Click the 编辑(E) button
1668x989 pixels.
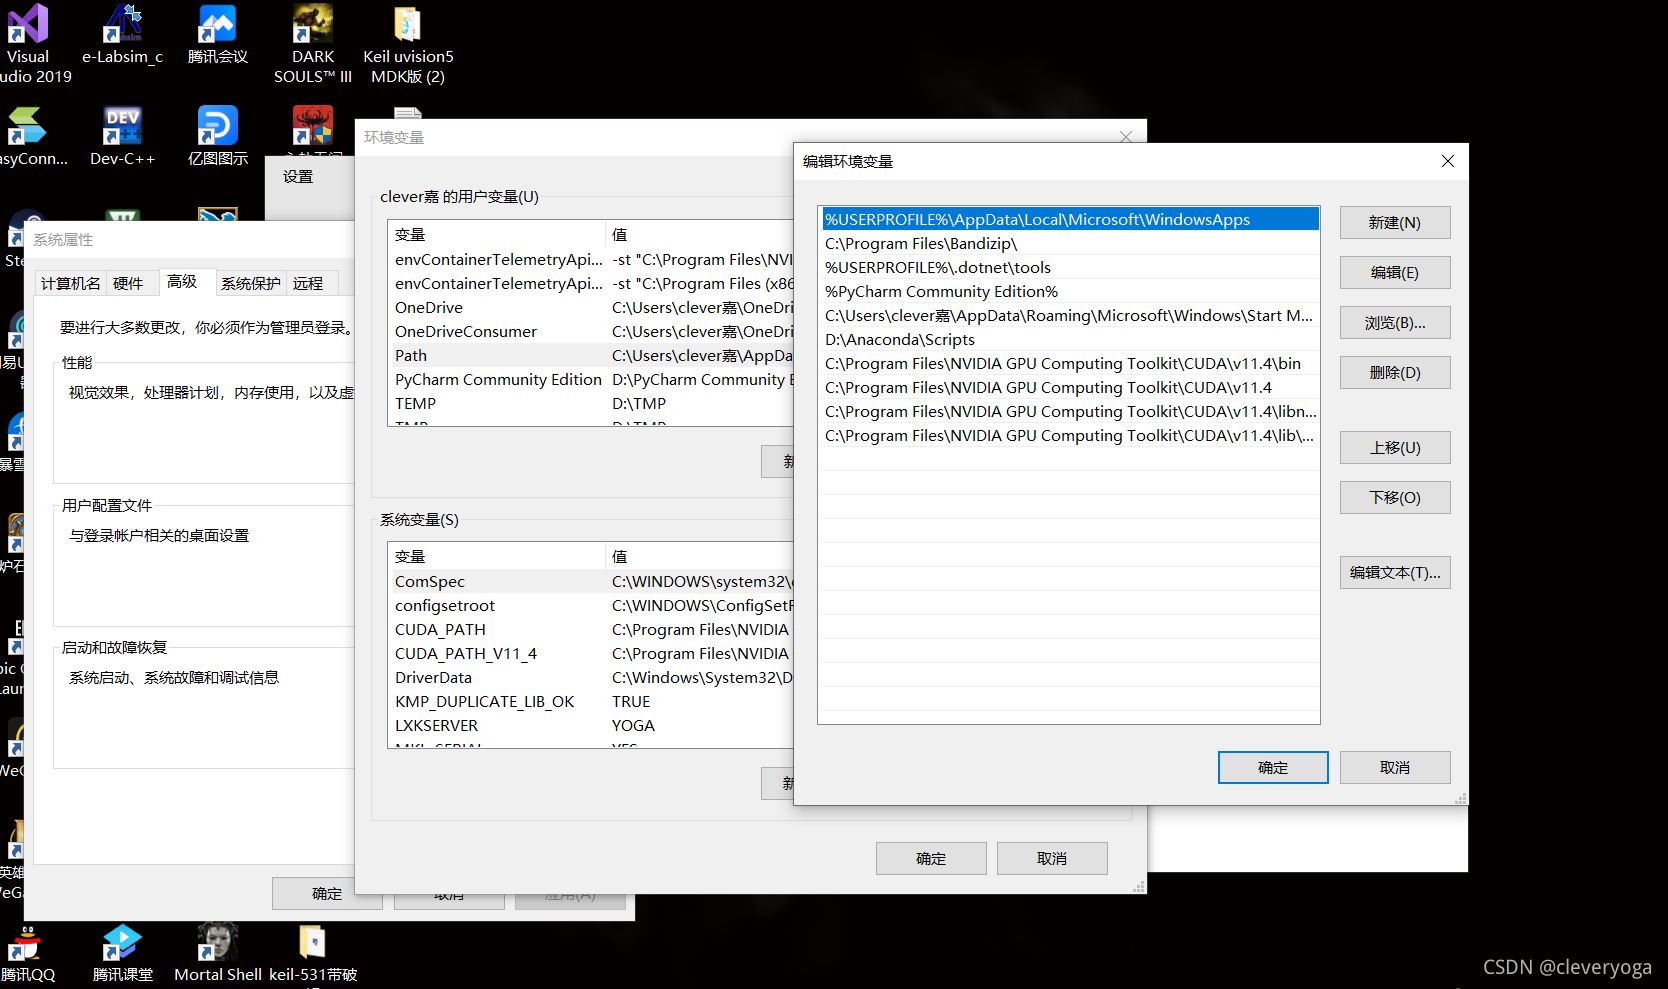tap(1395, 273)
